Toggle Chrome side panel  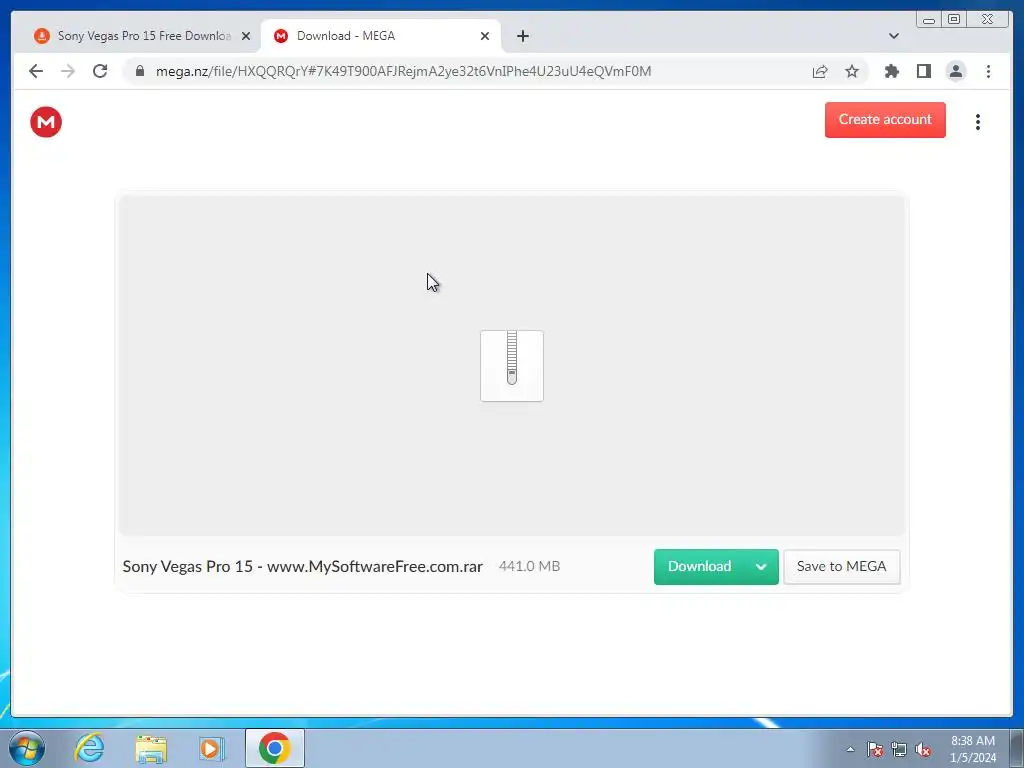click(923, 71)
